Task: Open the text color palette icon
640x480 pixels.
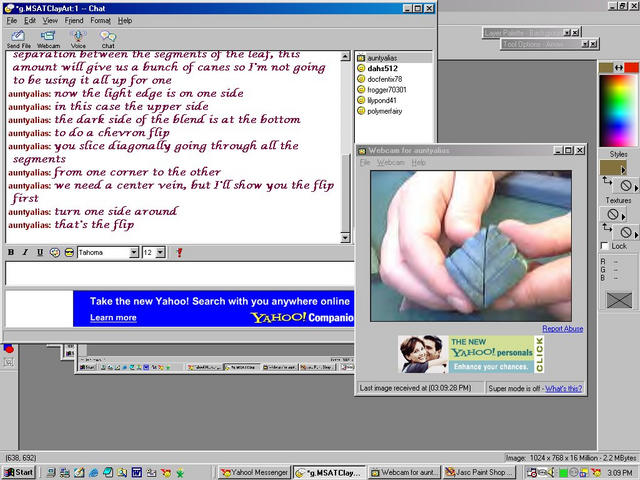Action: 54,253
